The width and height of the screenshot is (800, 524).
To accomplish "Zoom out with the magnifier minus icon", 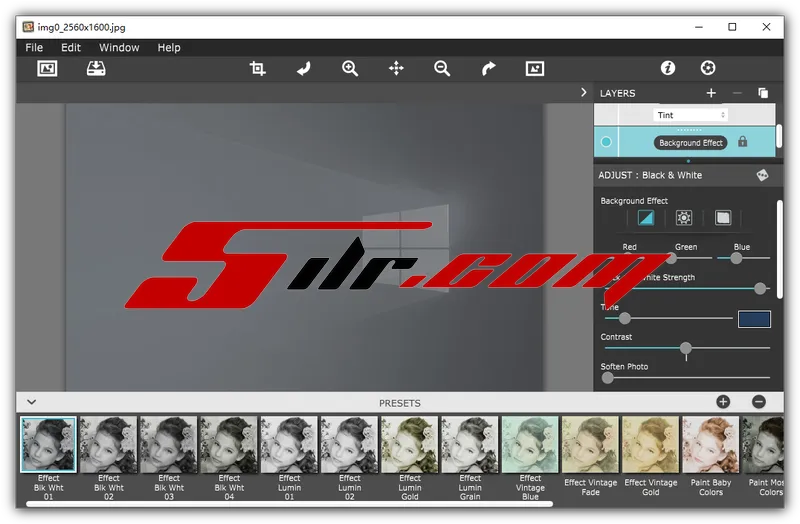I will pos(442,68).
